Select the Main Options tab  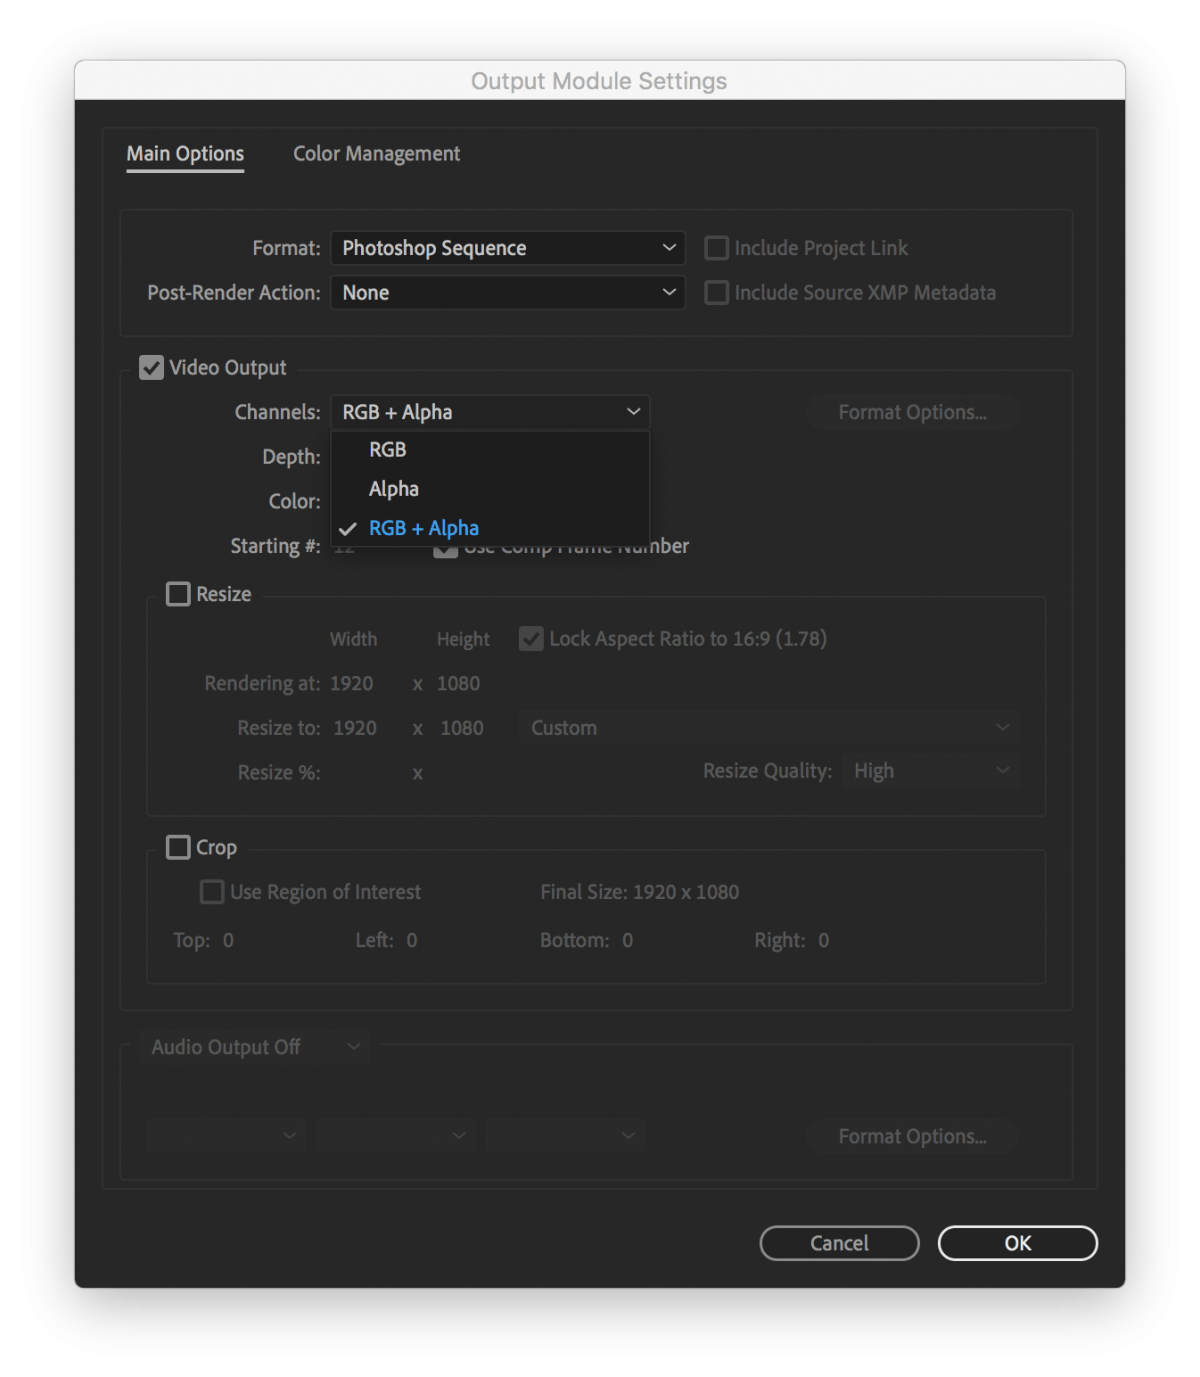184,153
